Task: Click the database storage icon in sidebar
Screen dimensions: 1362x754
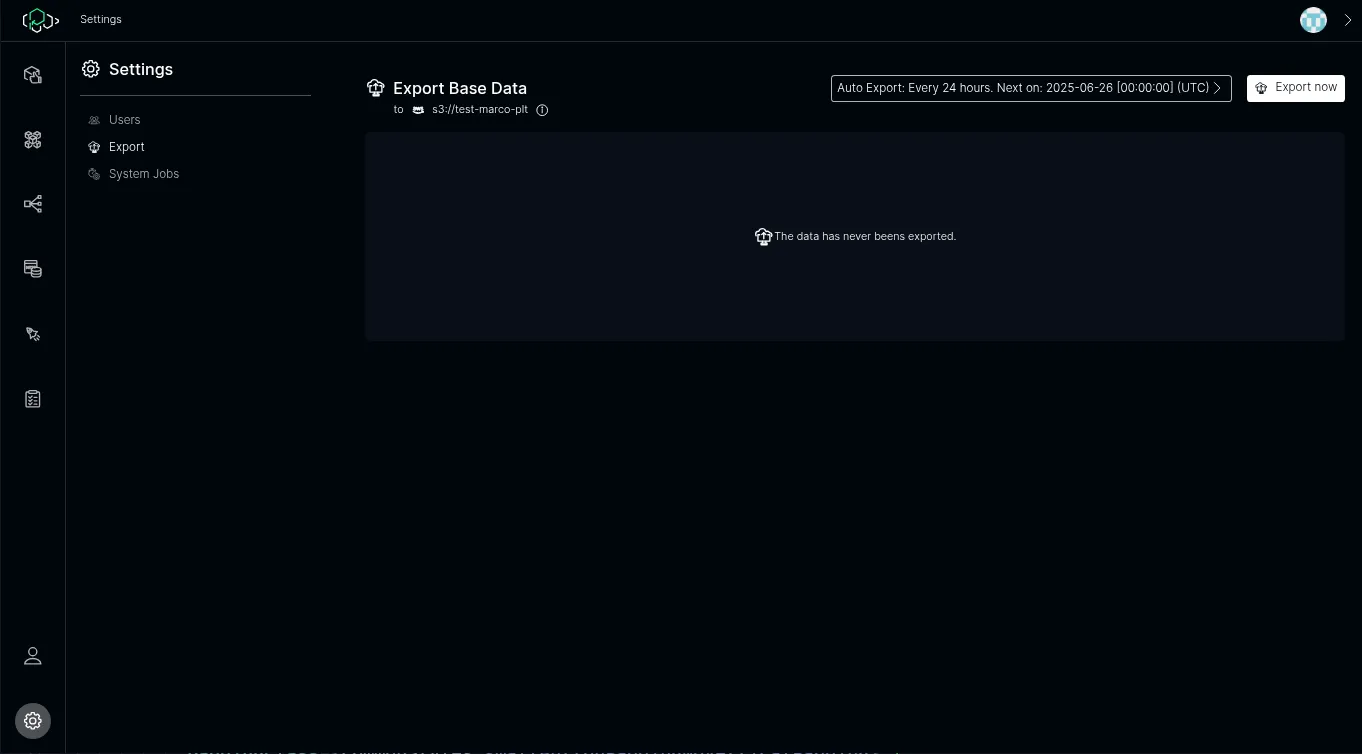Action: (33, 269)
